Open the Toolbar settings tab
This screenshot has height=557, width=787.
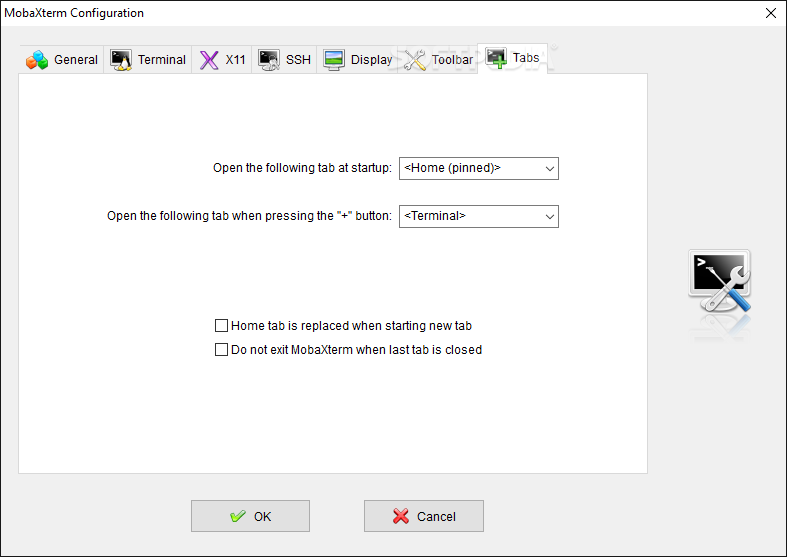(438, 60)
